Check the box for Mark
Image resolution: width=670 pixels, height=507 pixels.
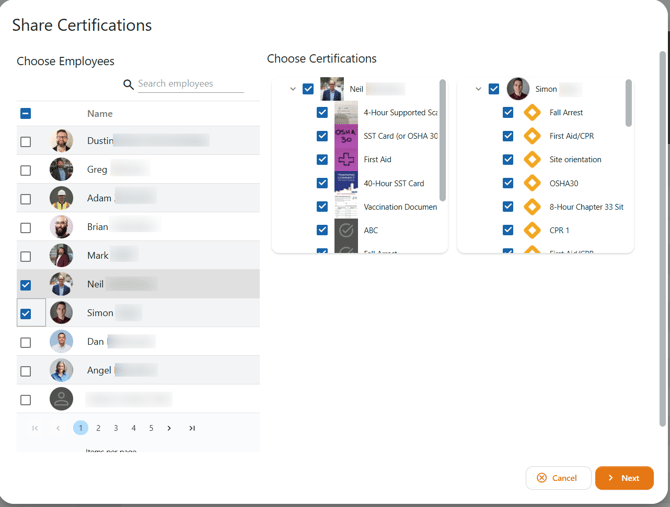tap(26, 256)
